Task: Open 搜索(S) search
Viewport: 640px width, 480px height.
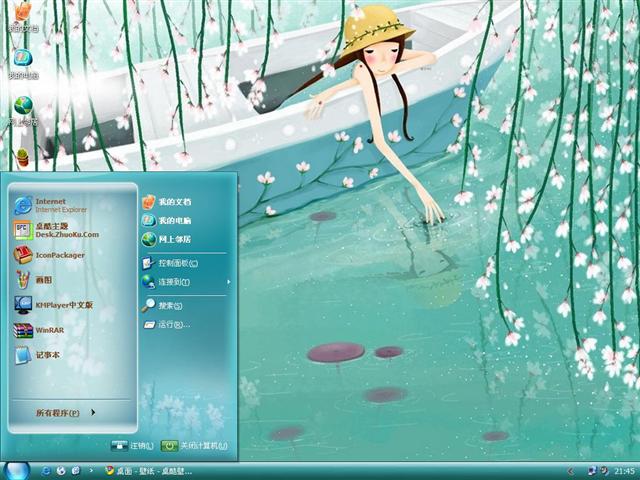Action: click(x=162, y=306)
